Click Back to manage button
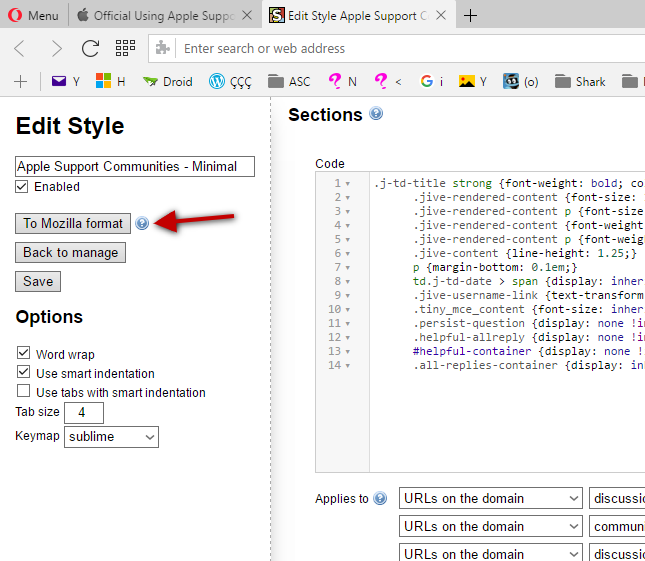Screen dimensions: 645x561 70,253
